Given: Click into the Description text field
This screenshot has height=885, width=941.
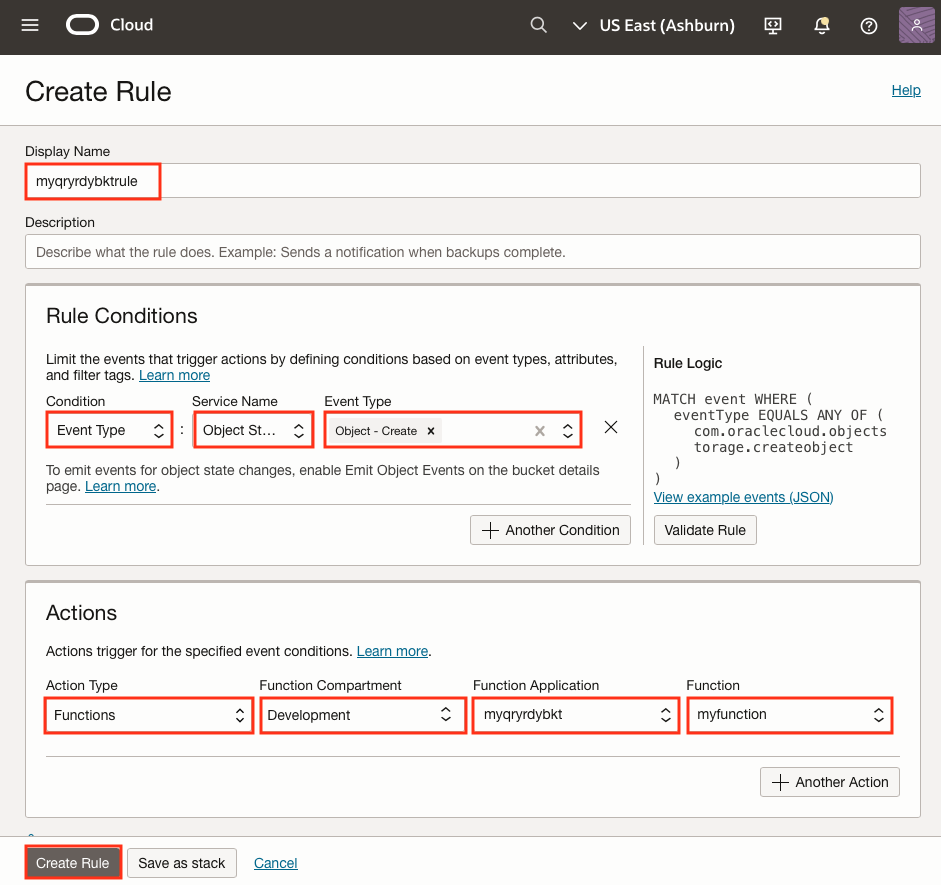Looking at the screenshot, I should pyautogui.click(x=472, y=252).
